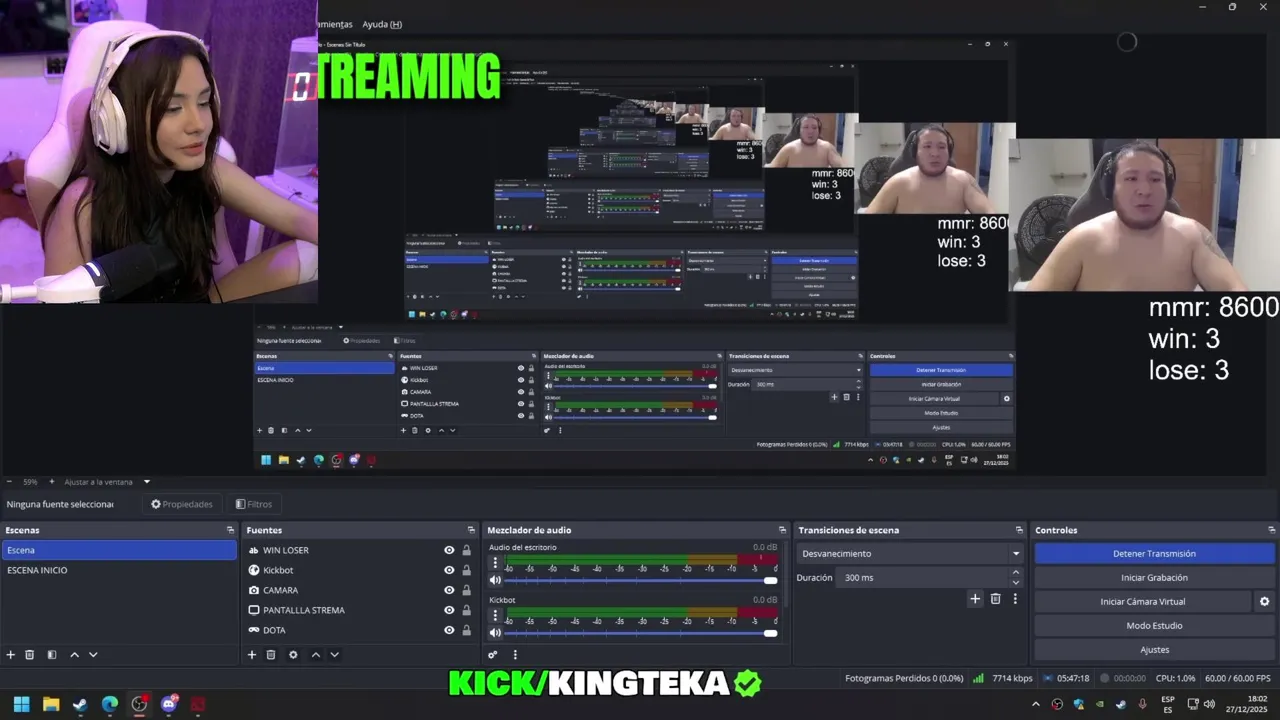
Task: Open Audio del escritorio three-dot options
Action: [x=494, y=564]
